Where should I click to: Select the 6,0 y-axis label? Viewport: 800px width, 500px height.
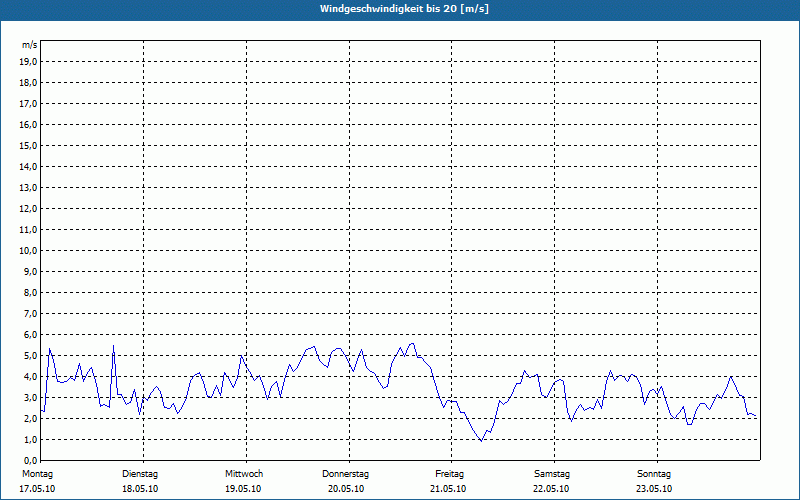(x=31, y=335)
